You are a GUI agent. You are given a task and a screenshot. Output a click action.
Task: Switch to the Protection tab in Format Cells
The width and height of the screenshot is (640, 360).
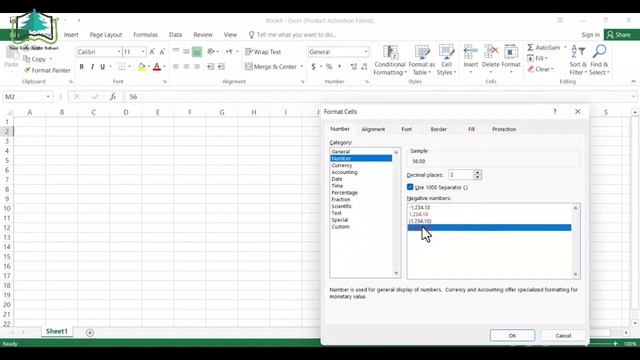tap(504, 129)
